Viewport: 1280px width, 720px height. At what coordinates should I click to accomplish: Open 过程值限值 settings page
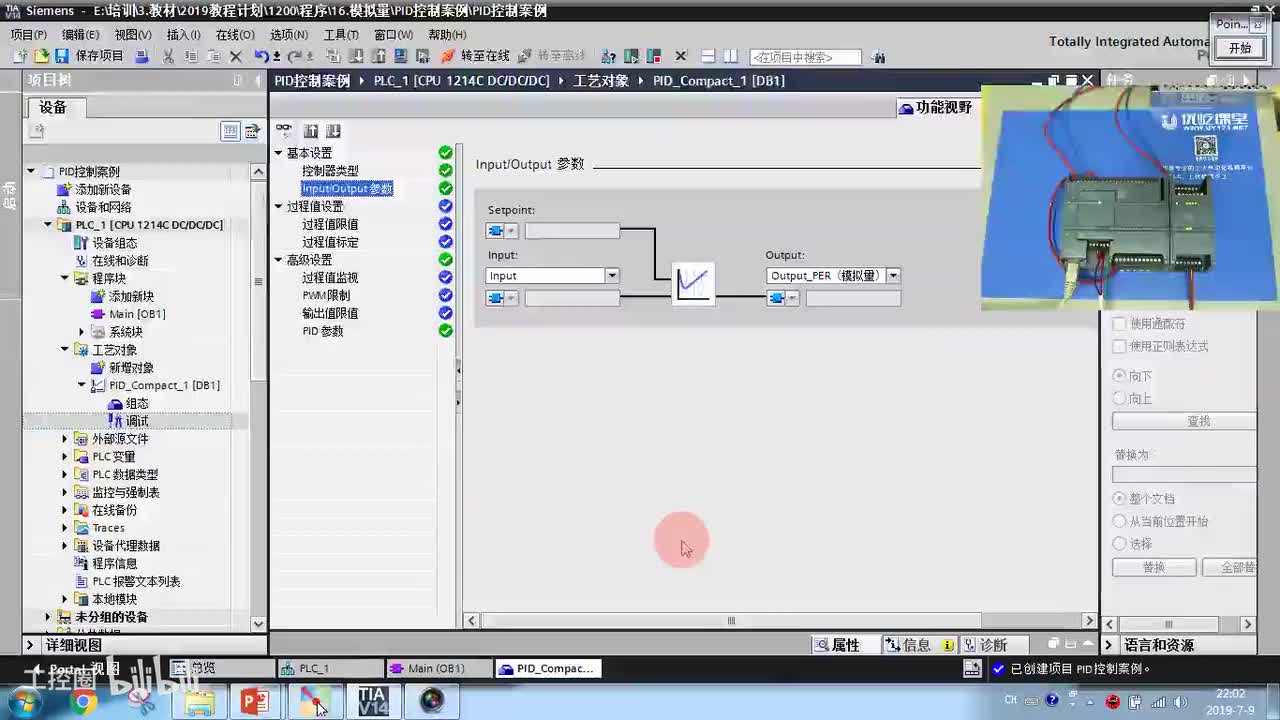pyautogui.click(x=330, y=224)
